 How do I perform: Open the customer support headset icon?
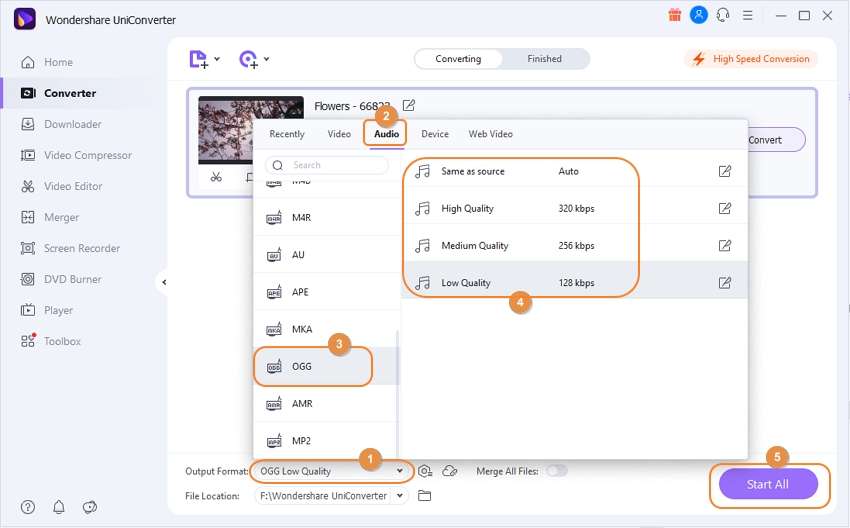723,15
